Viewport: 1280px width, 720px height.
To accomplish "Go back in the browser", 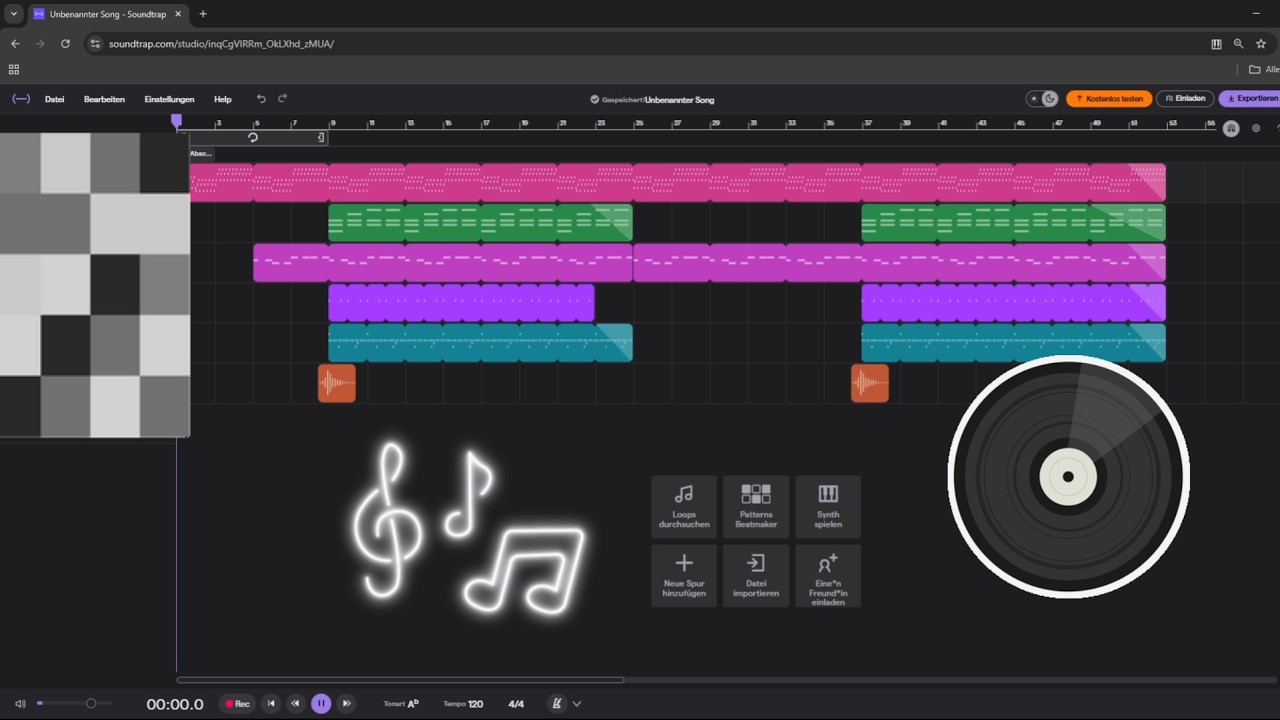I will pyautogui.click(x=15, y=44).
